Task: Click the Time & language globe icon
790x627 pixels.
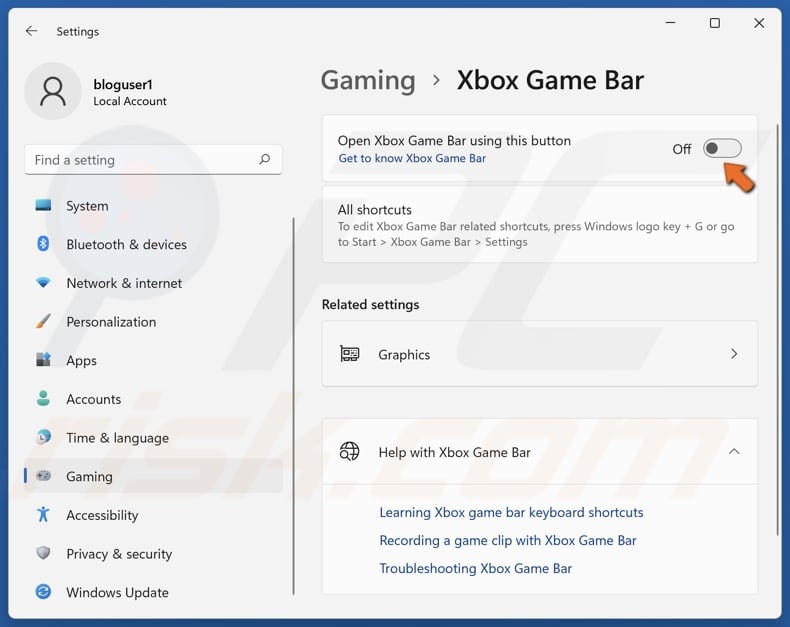Action: coord(43,436)
